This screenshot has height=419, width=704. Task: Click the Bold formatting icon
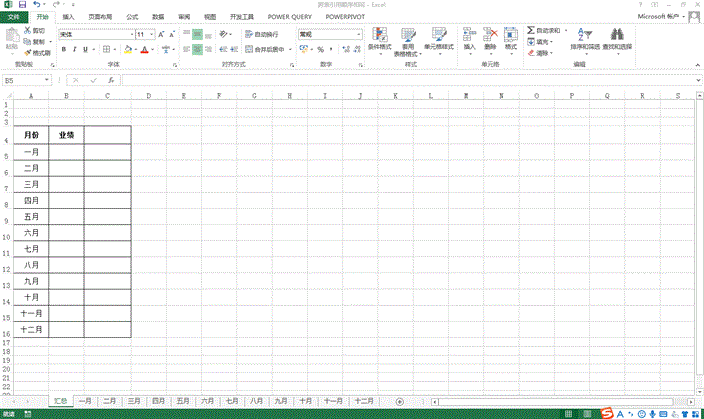63,49
